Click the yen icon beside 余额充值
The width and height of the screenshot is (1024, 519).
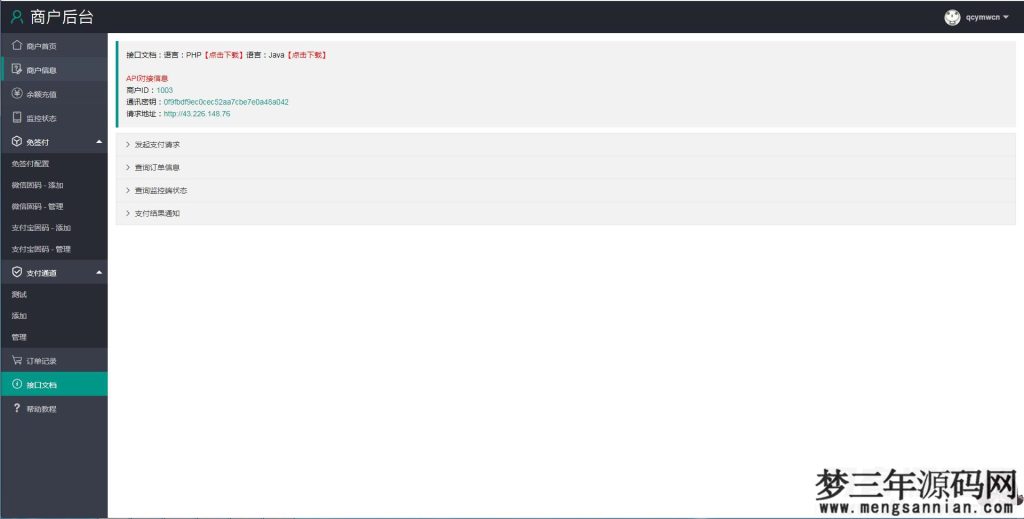tap(17, 93)
